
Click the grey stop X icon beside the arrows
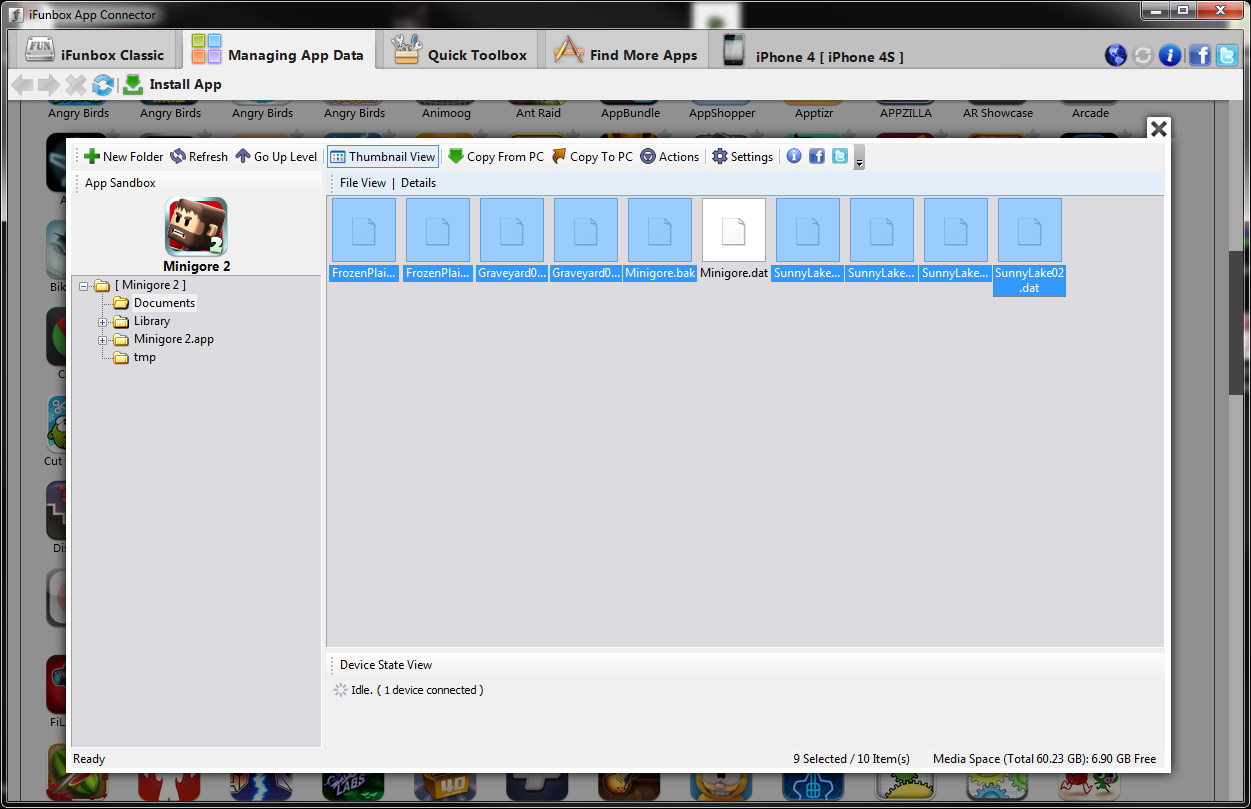click(x=76, y=85)
